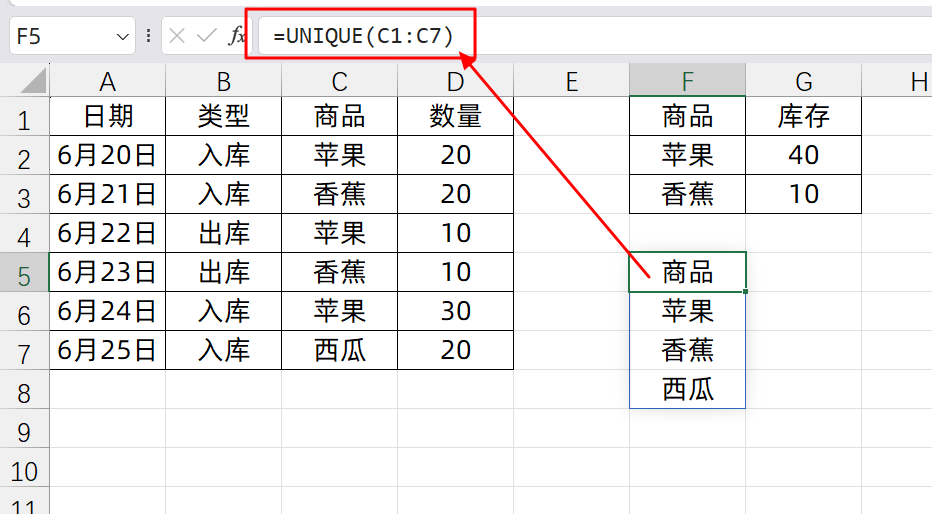
Task: Click cell D6 with value 30
Action: coord(455,311)
